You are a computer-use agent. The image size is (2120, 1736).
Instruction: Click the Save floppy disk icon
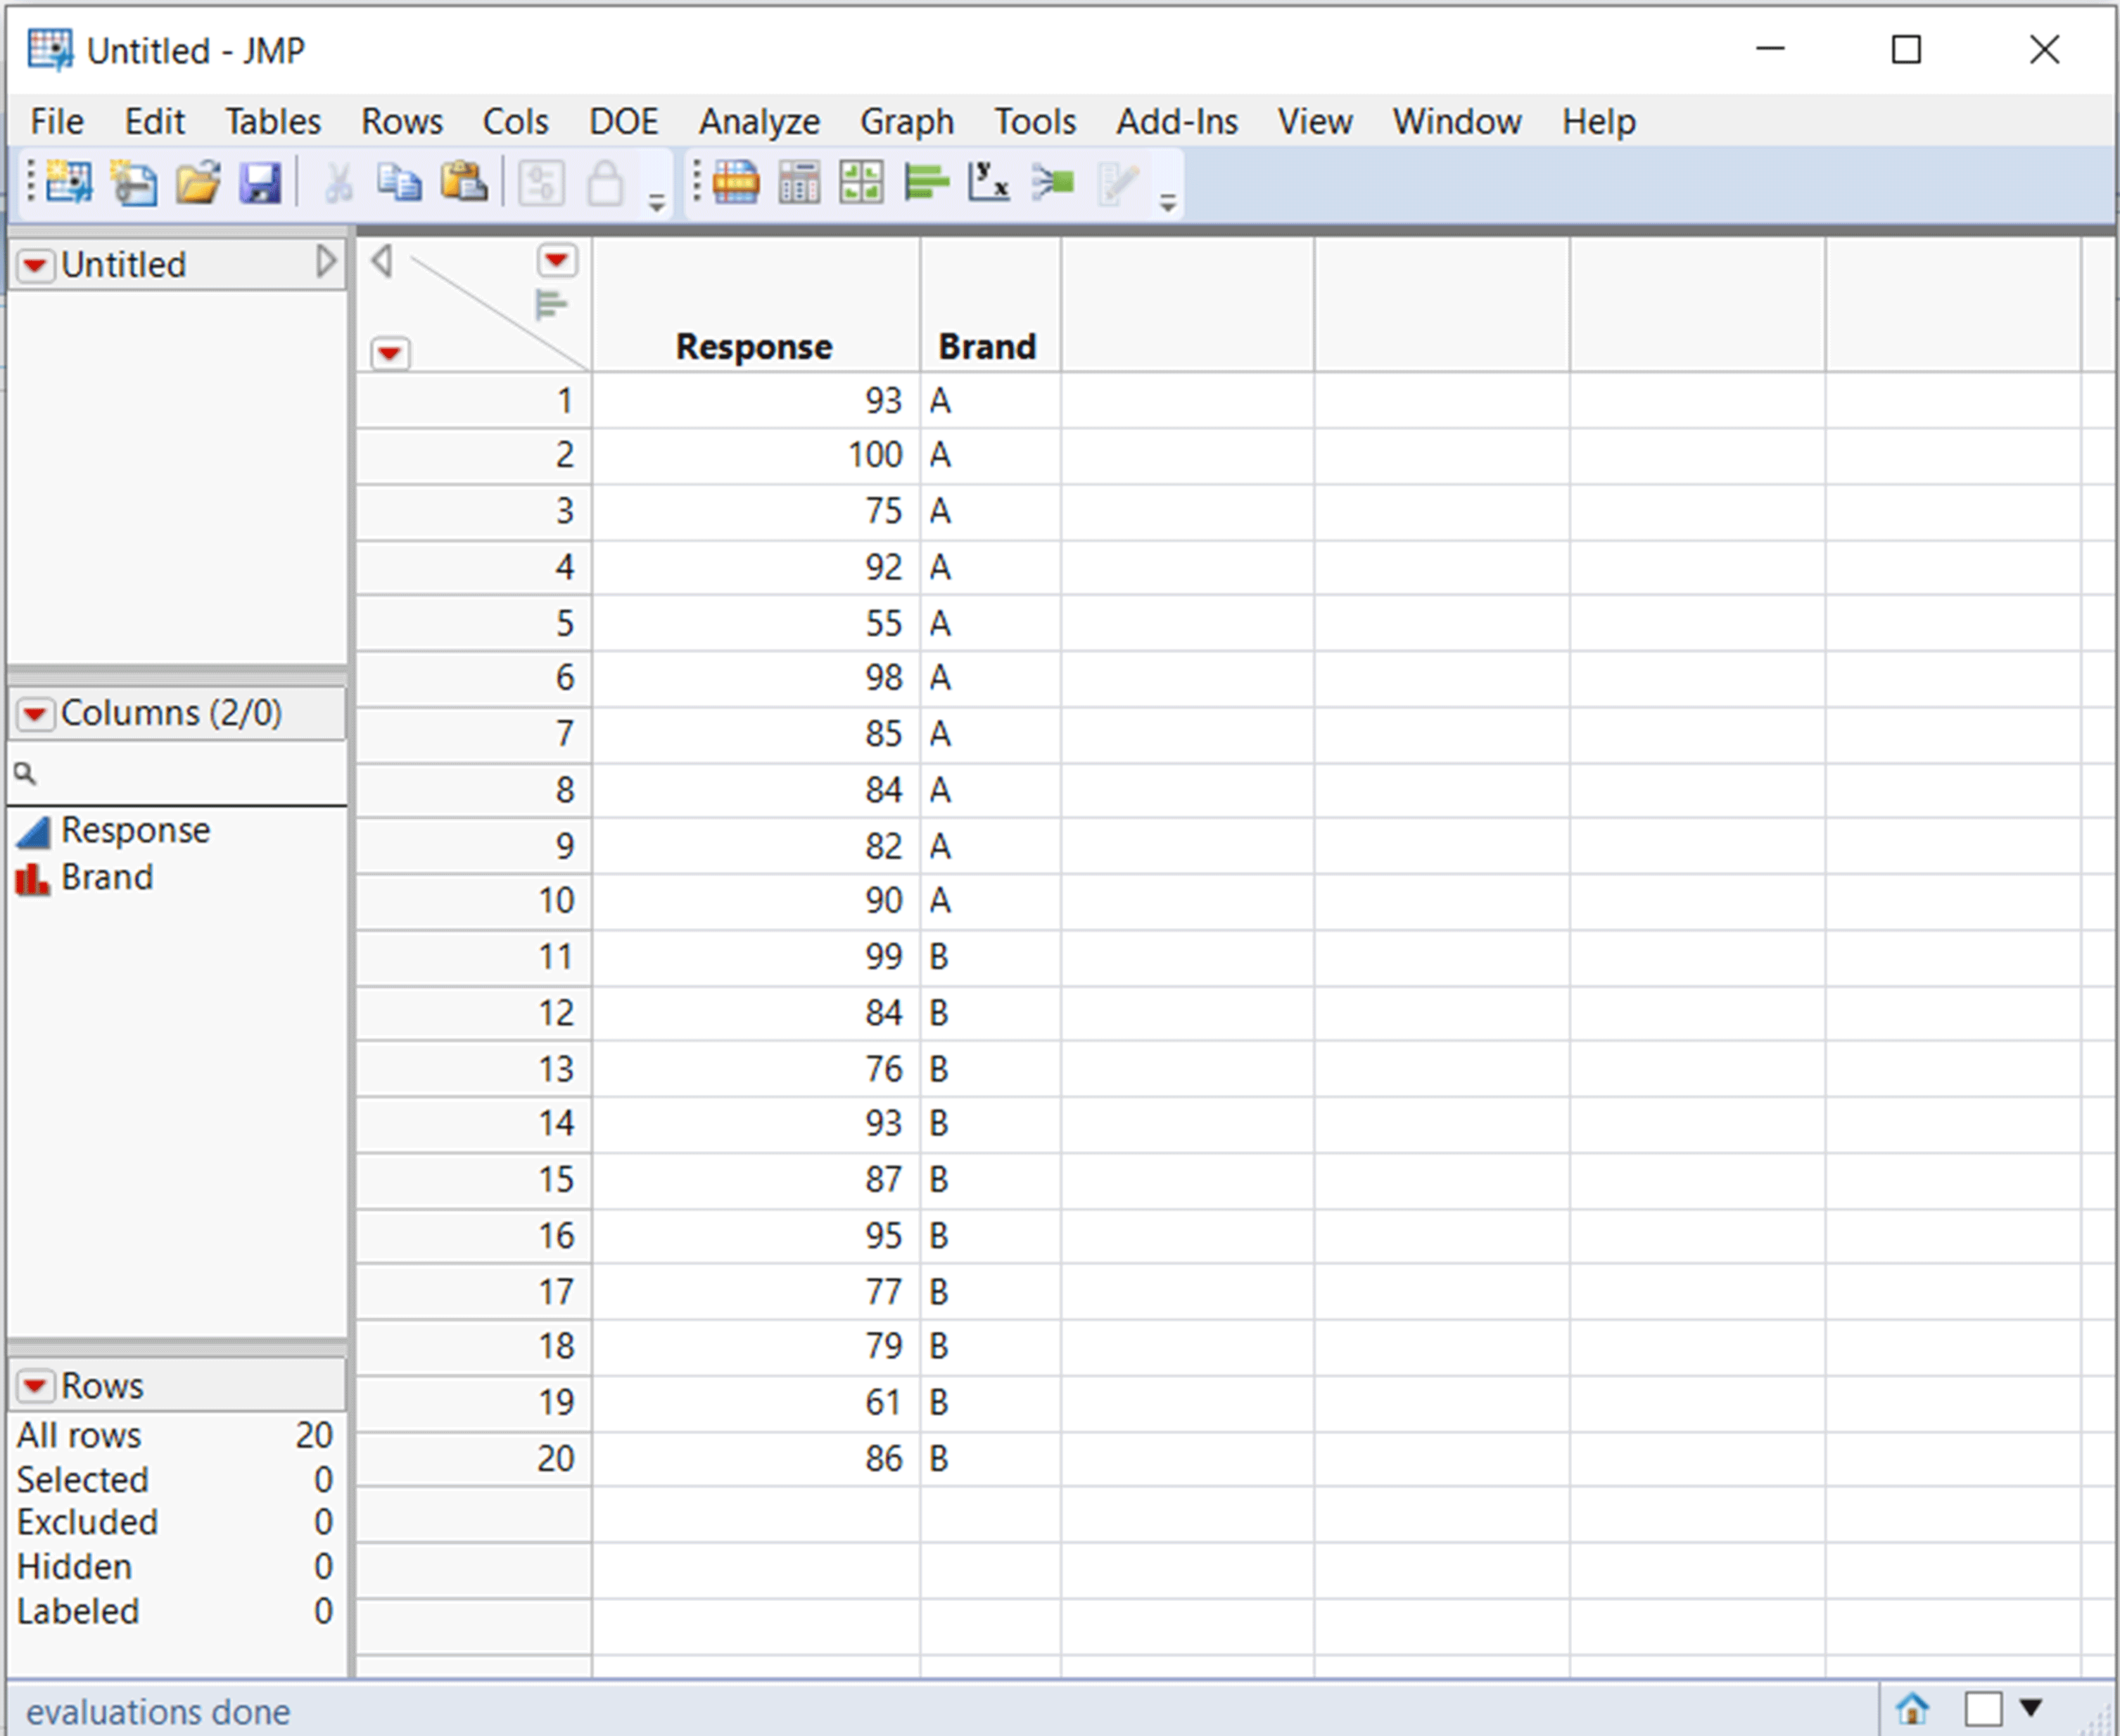261,183
